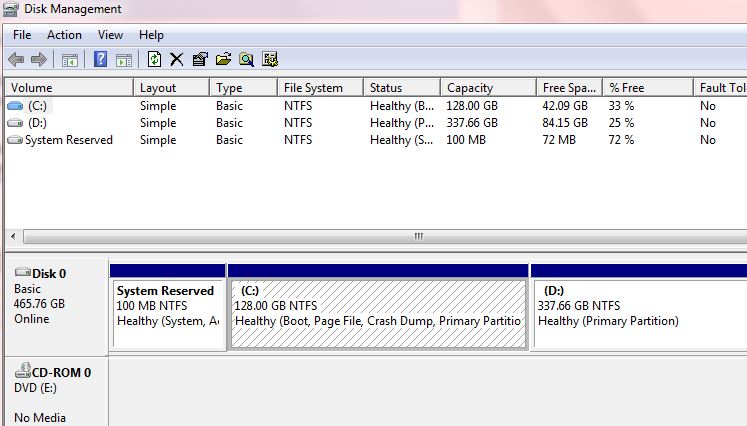The width and height of the screenshot is (747, 426).
Task: Open the Properties toolbar icon
Action: 200,60
